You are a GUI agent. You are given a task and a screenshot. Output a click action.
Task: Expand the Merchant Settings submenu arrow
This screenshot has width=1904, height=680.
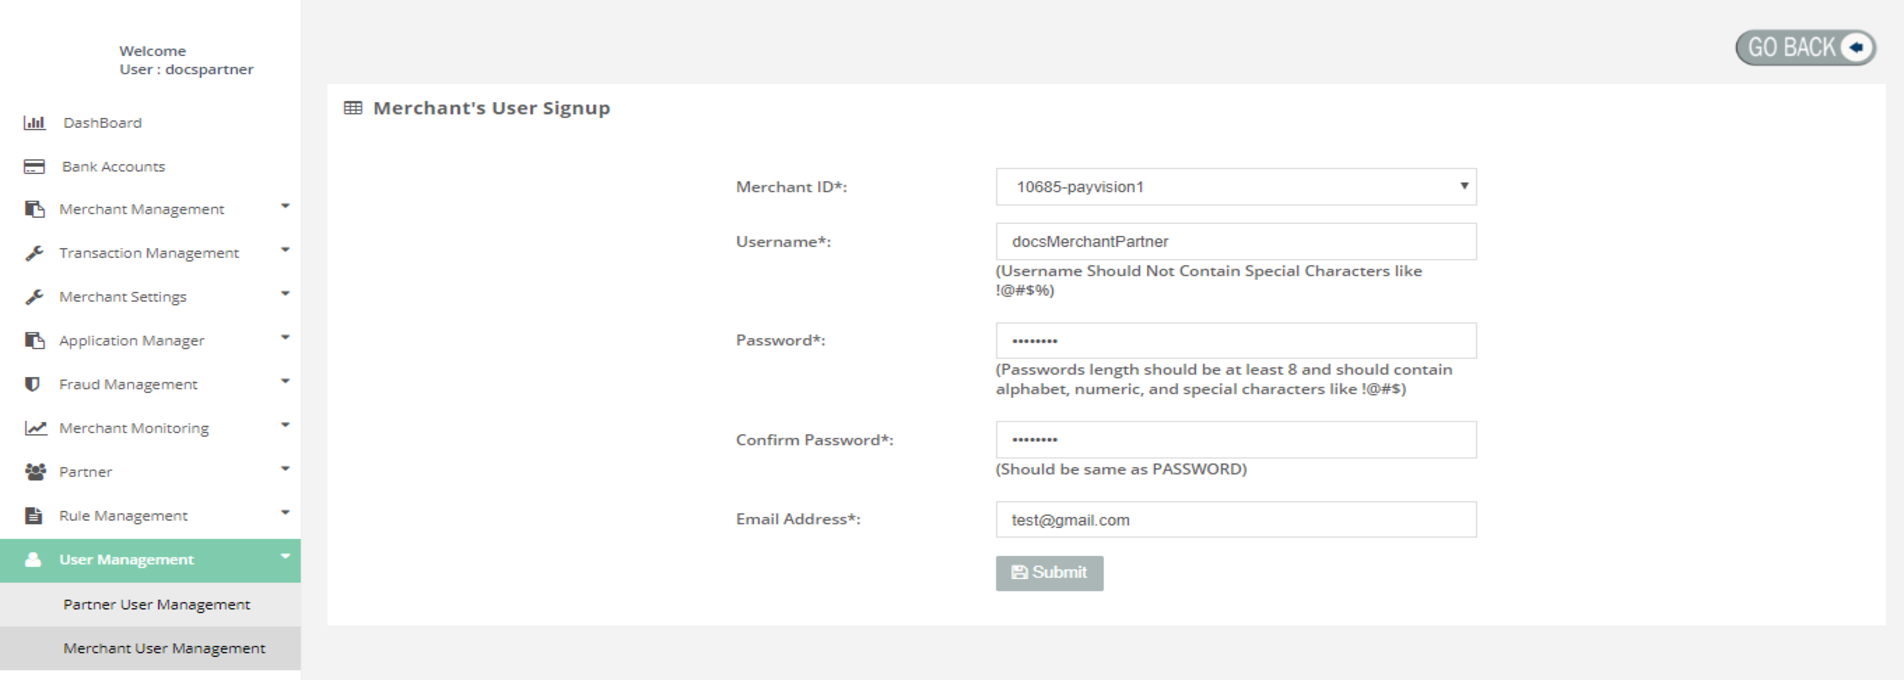[285, 294]
